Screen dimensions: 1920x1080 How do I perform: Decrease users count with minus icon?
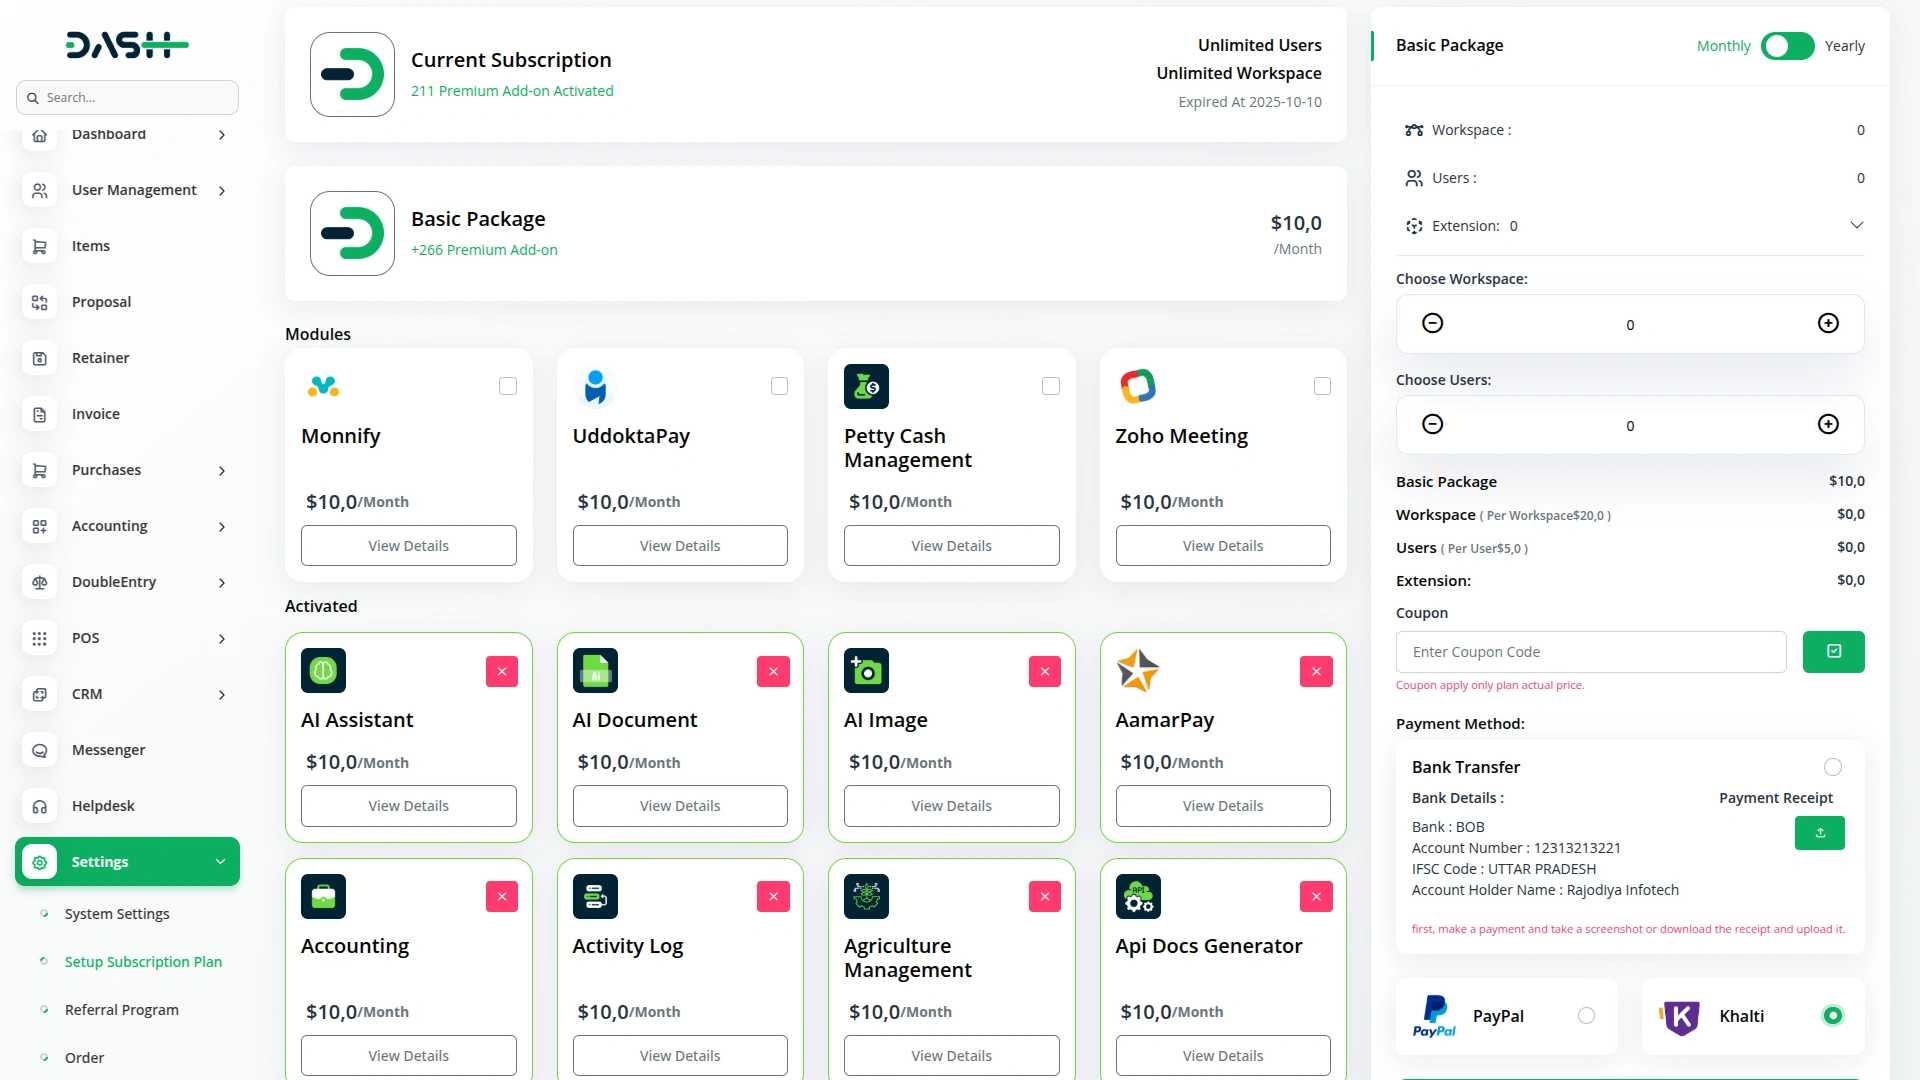tap(1432, 425)
